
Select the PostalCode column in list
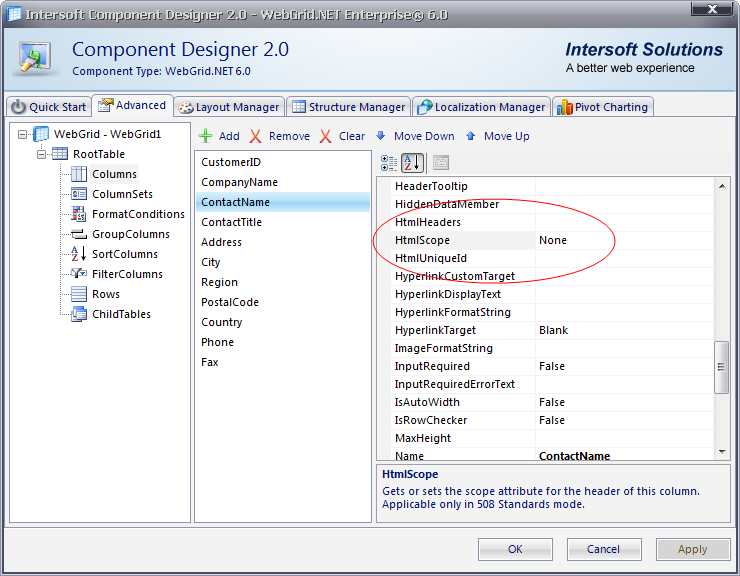pyautogui.click(x=283, y=302)
